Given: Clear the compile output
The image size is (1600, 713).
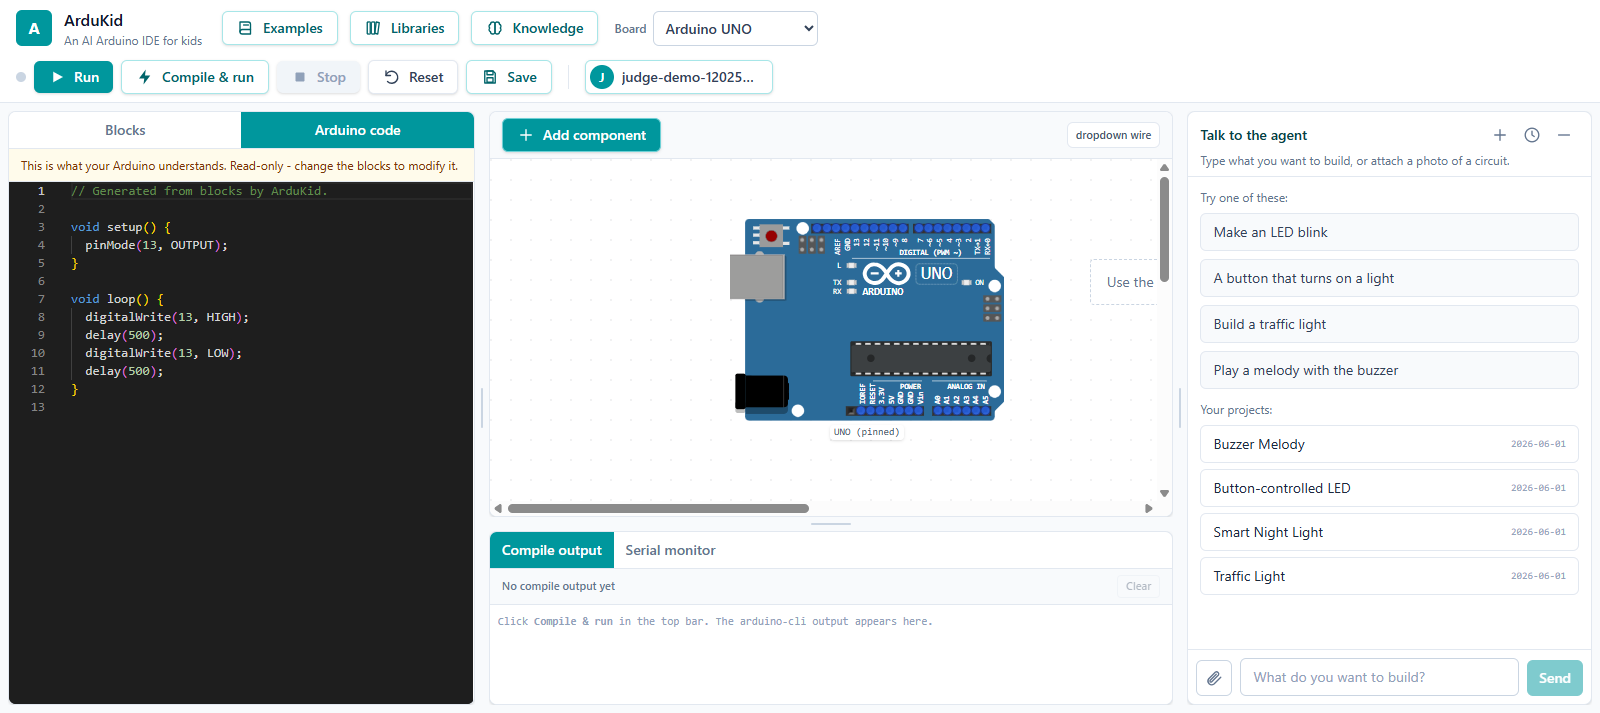Looking at the screenshot, I should (x=1138, y=586).
